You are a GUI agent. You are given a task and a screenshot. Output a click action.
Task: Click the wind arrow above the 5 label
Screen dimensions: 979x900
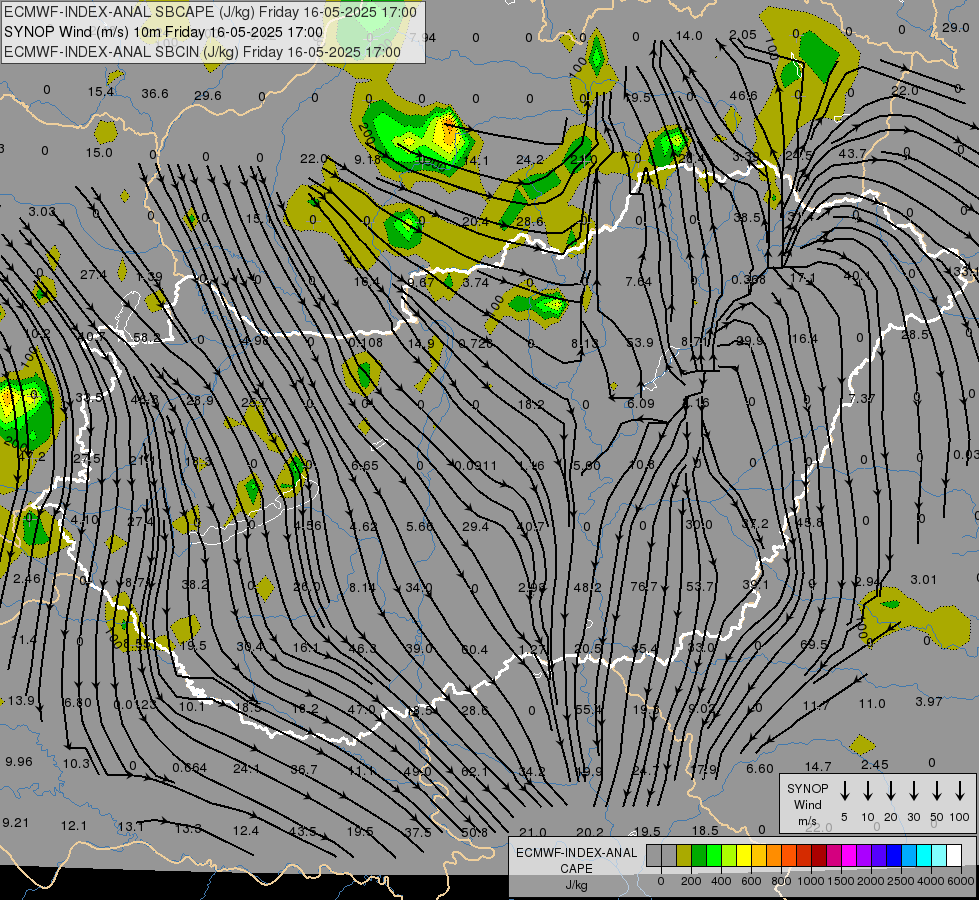844,791
